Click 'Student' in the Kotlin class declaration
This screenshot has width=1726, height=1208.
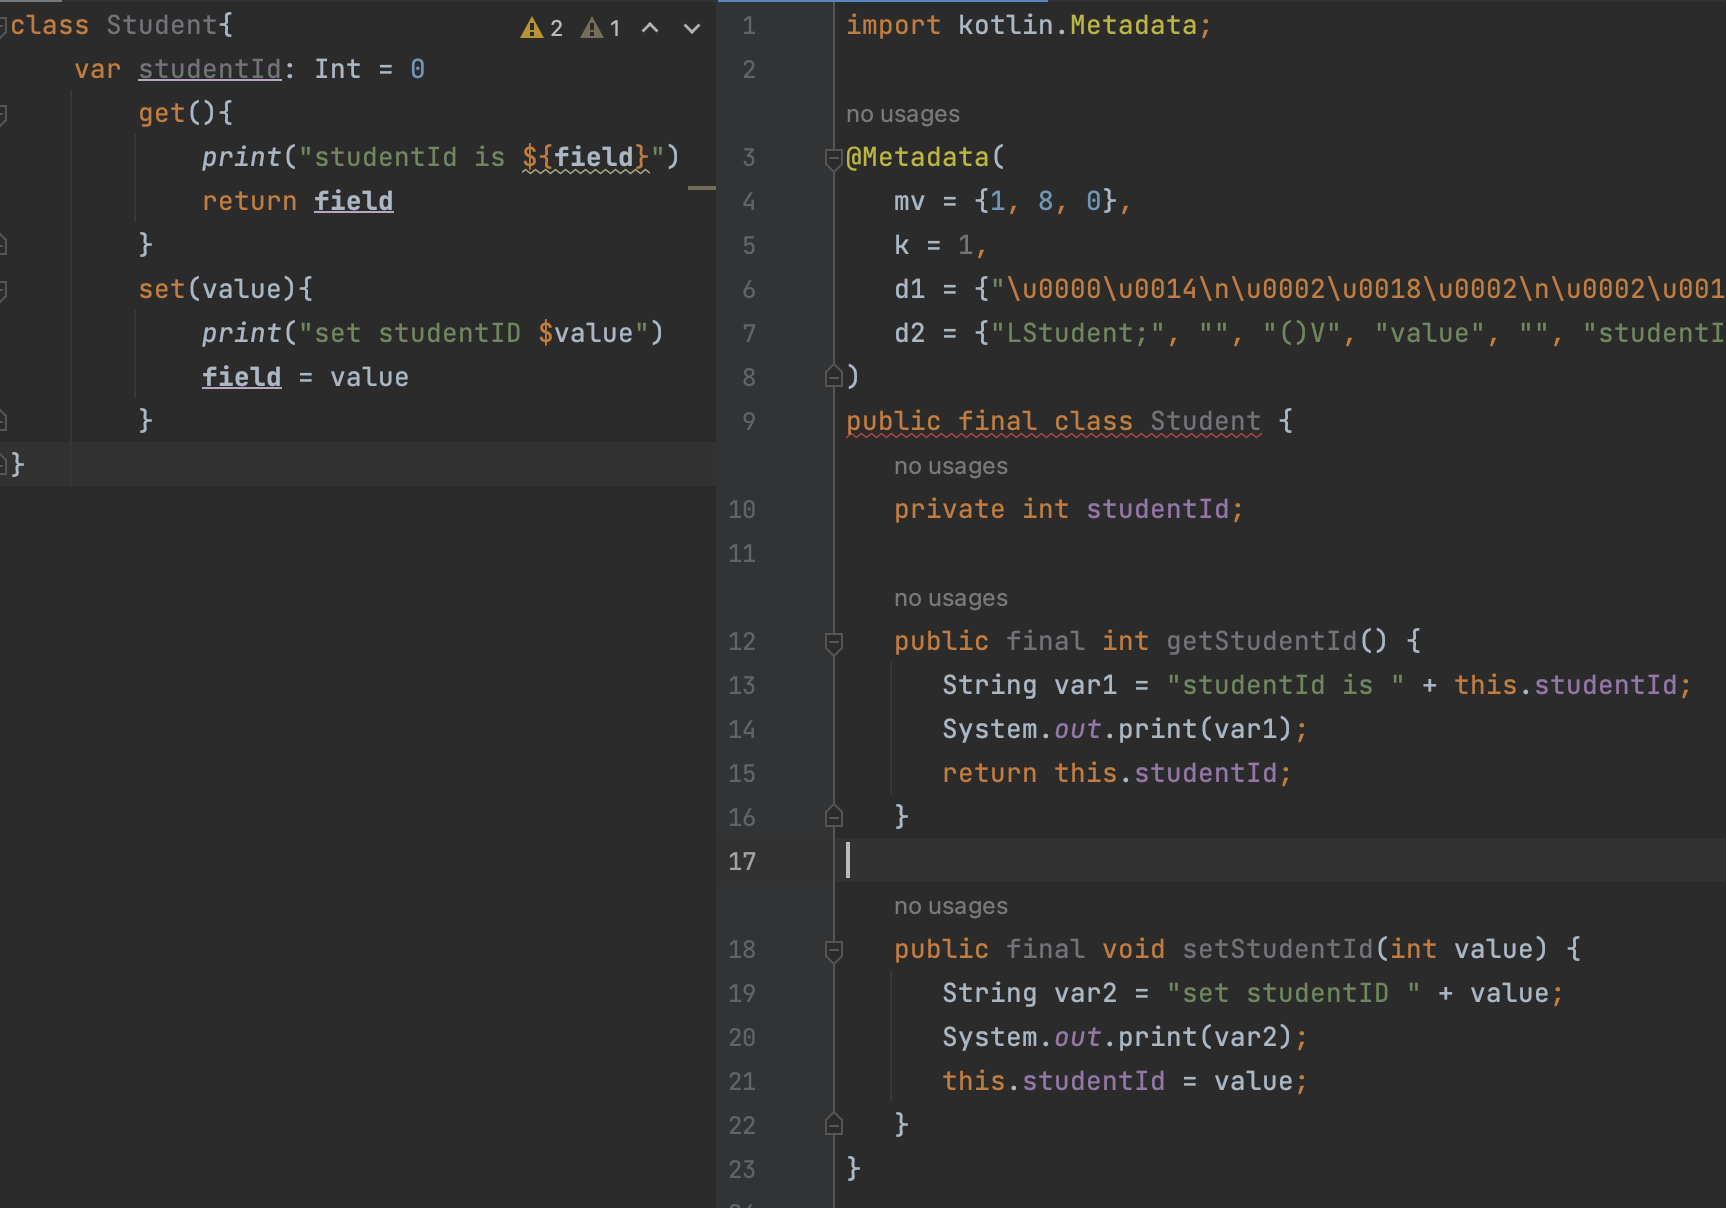coord(162,25)
